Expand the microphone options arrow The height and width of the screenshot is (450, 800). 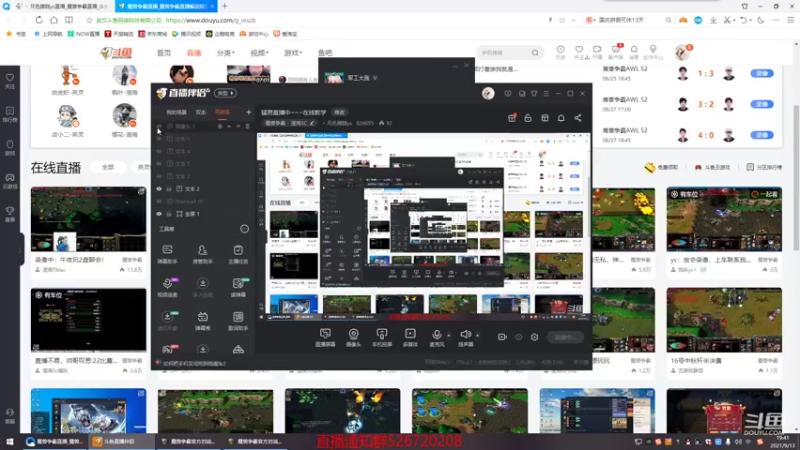coord(448,336)
